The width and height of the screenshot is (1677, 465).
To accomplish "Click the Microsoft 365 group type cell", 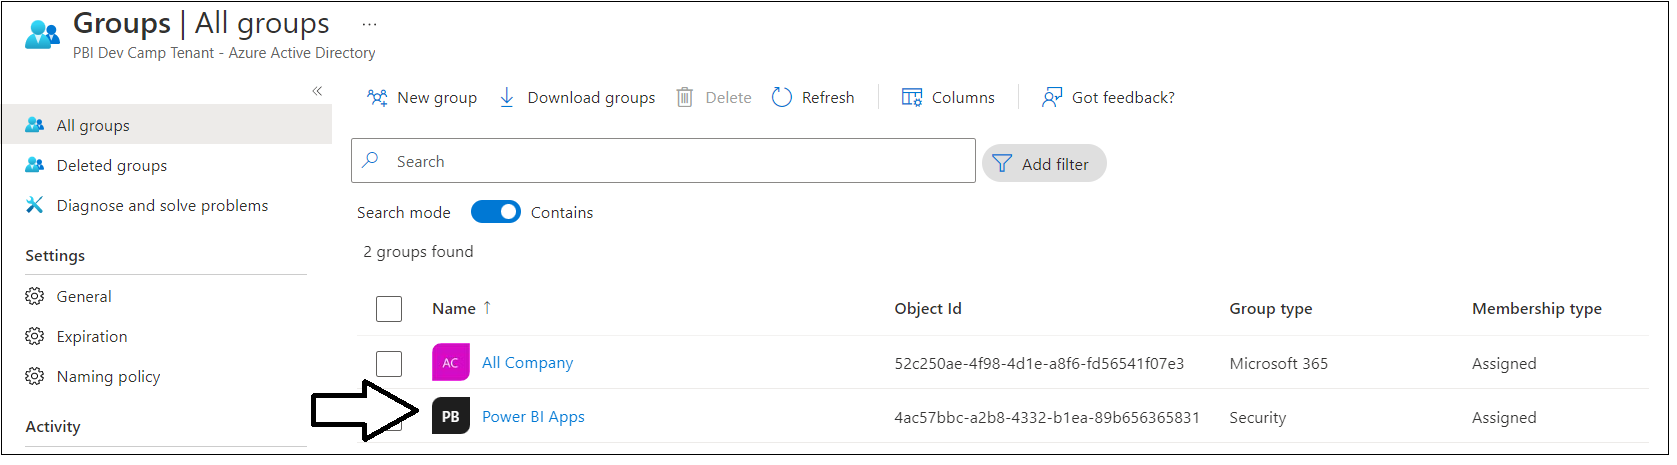I will 1279,364.
